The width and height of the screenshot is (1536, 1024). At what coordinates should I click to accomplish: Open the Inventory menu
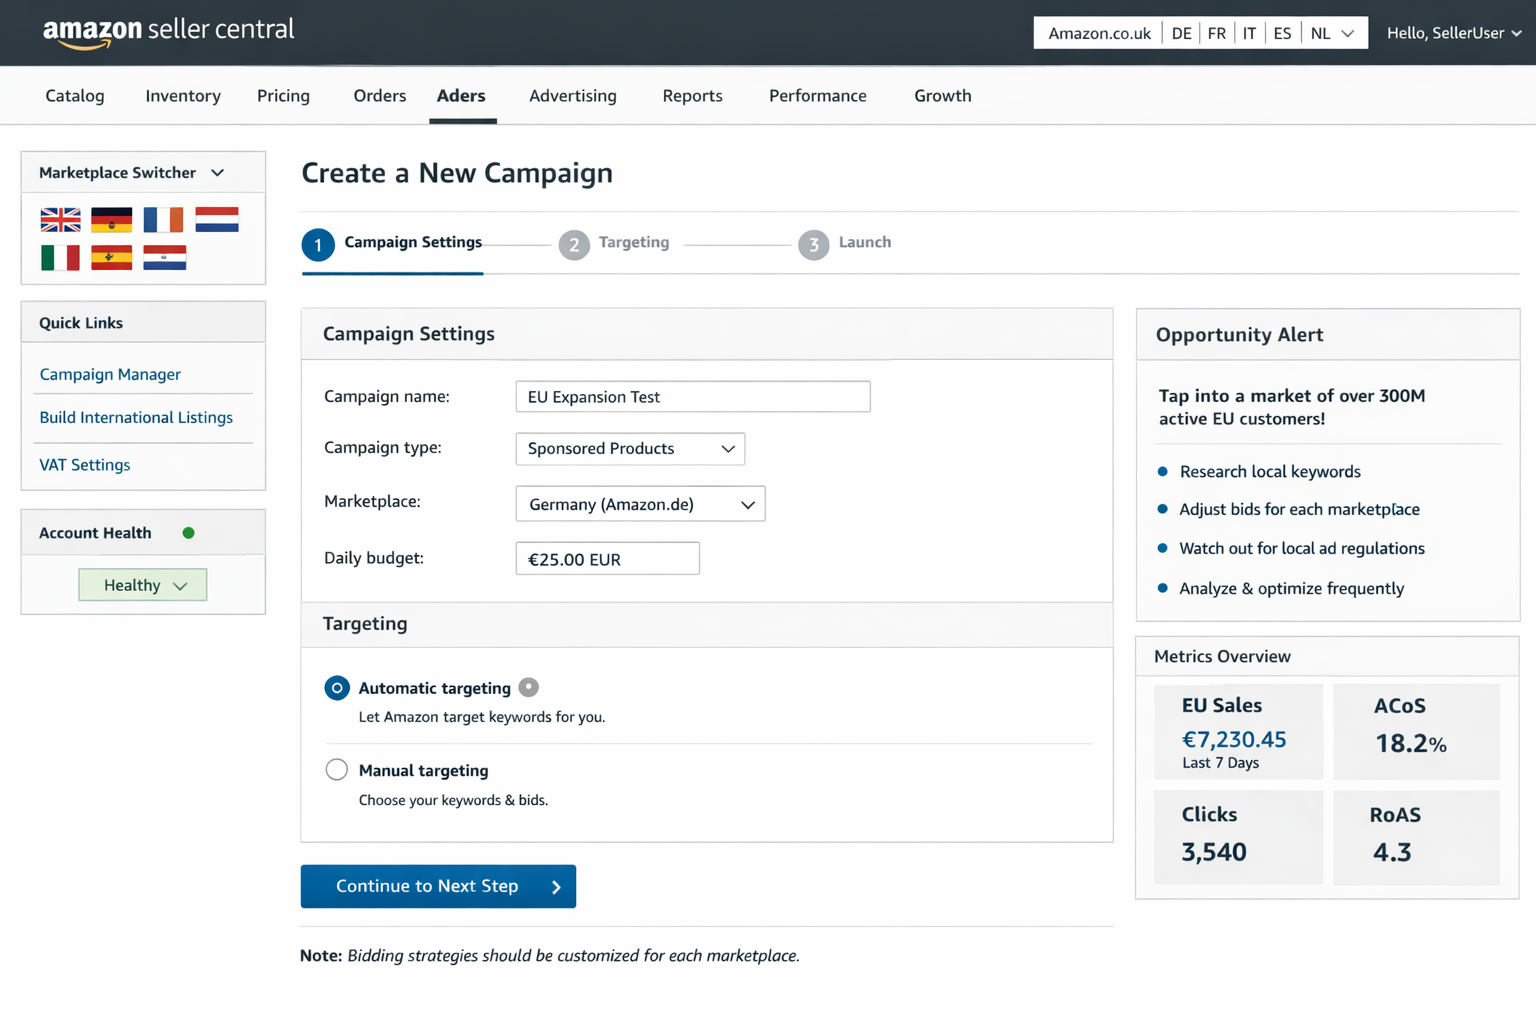[x=183, y=96]
